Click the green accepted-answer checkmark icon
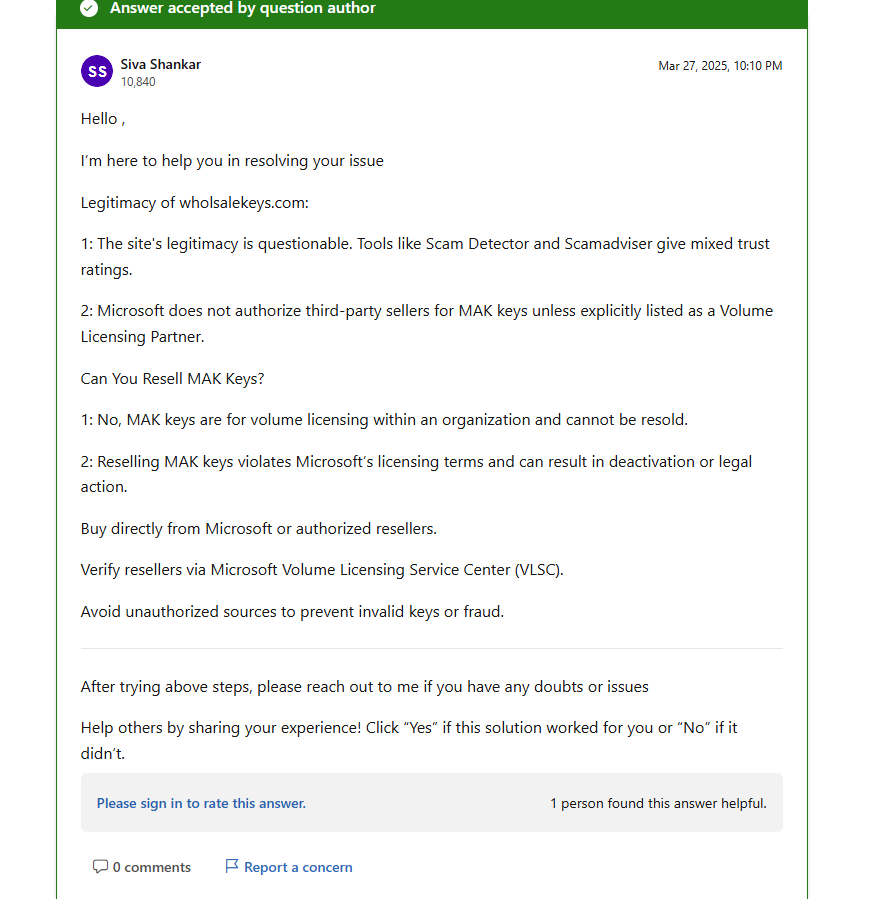The image size is (869, 899). click(x=89, y=8)
